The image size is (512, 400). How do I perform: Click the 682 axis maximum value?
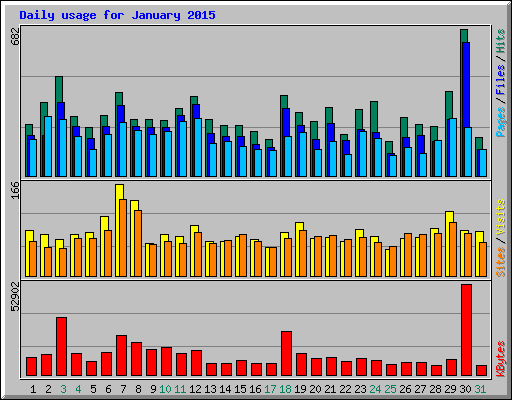(15, 36)
